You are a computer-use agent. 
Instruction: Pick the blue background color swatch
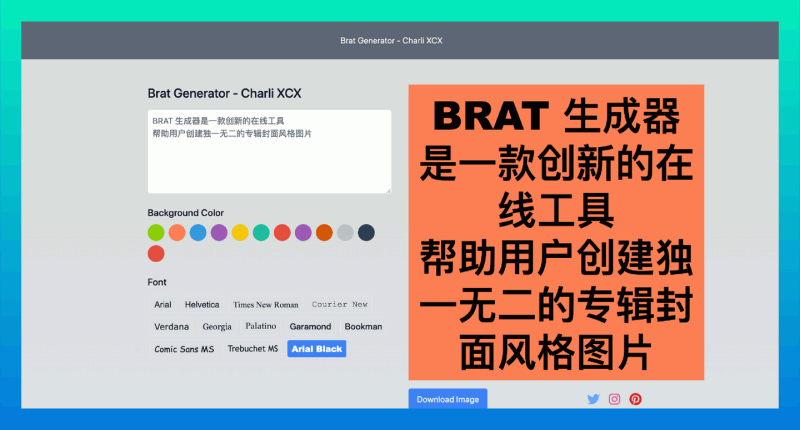pyautogui.click(x=198, y=233)
